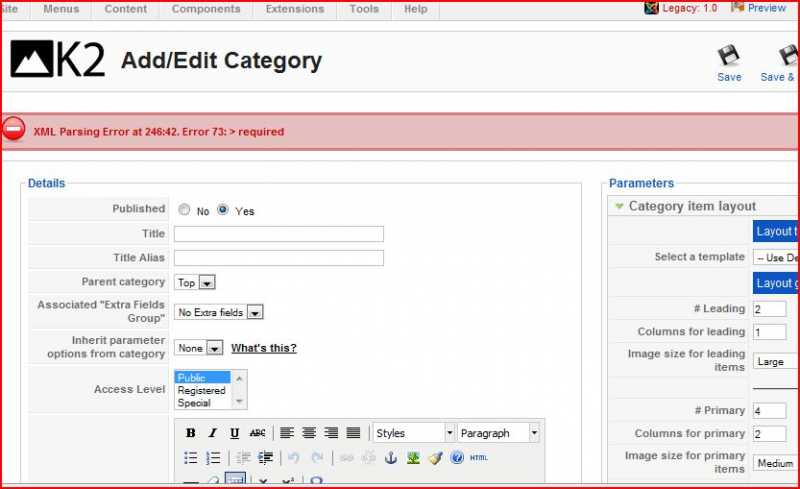
Task: Select Registered access level
Action: (x=202, y=390)
